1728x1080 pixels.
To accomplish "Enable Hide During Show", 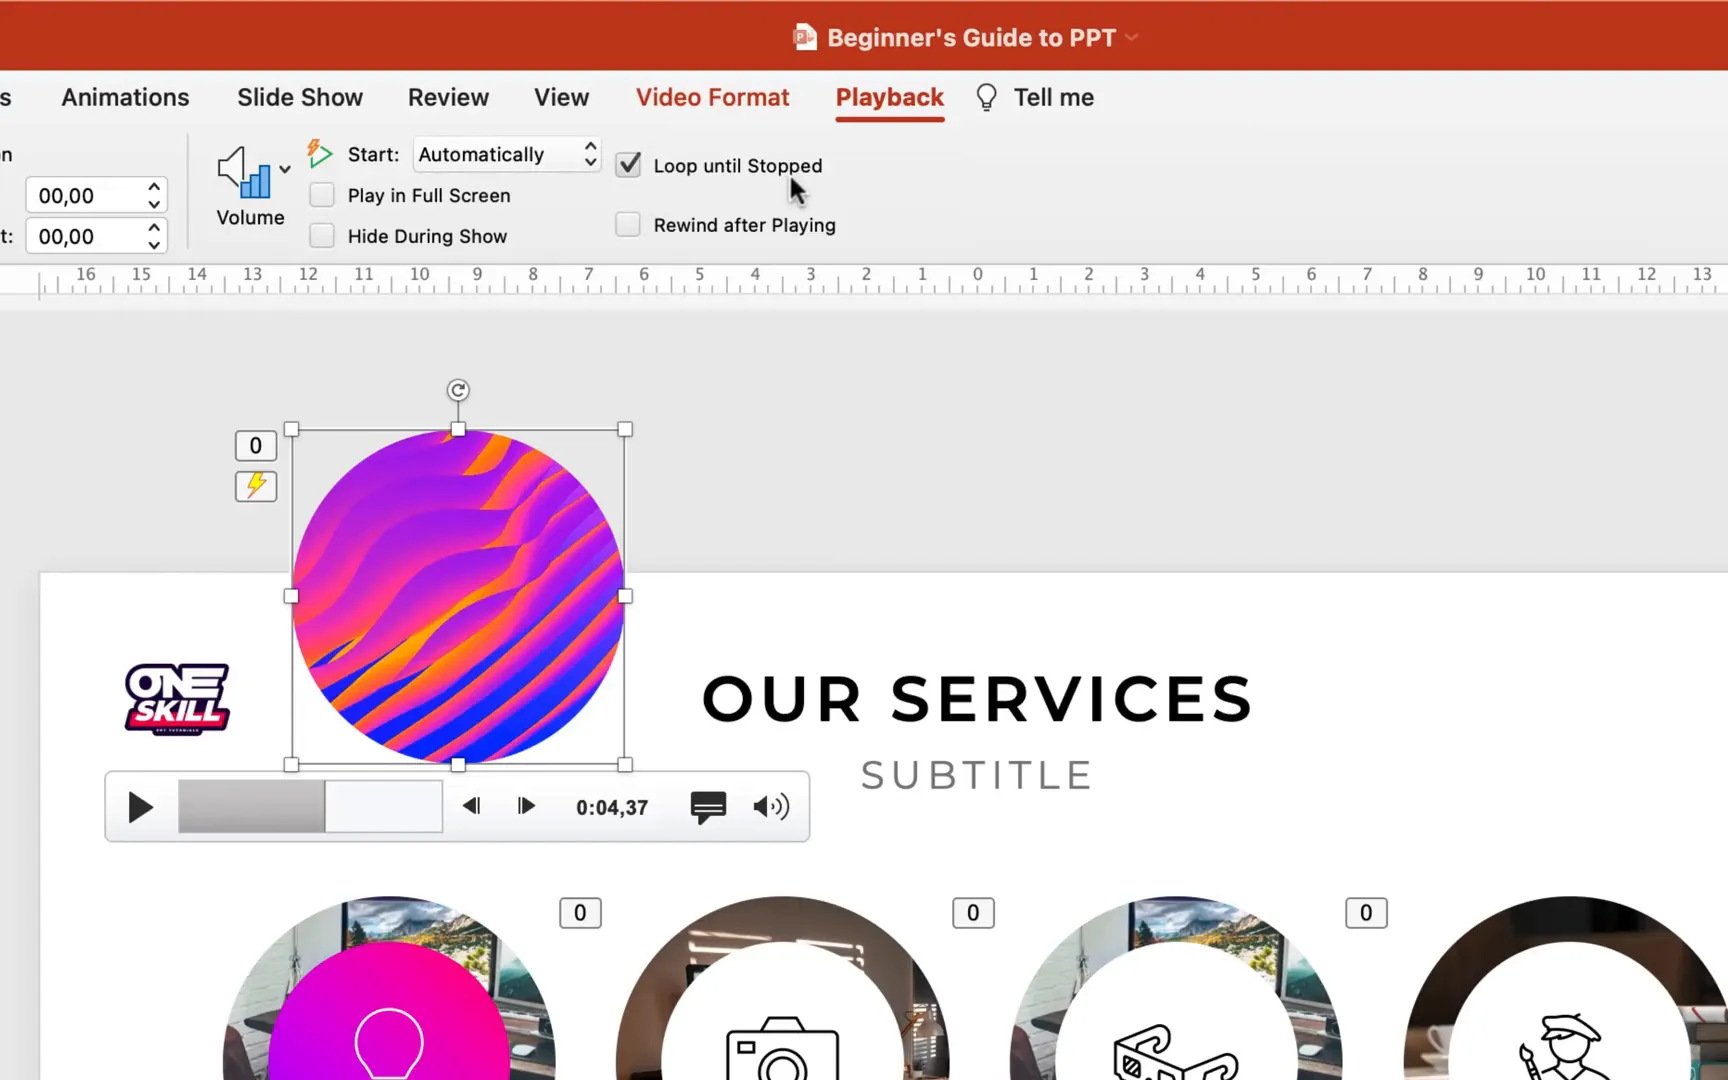I will coord(322,236).
